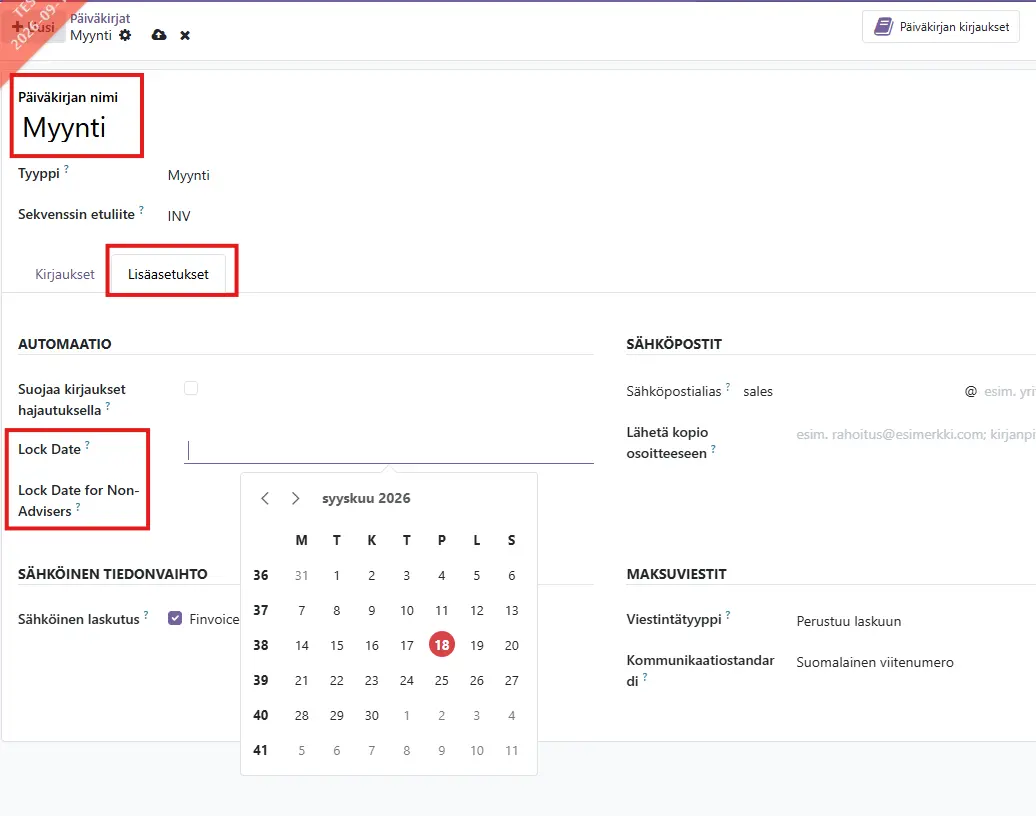Enable Suojaa kirjaukset hajautuksella checkbox
The image size is (1036, 816).
tap(191, 388)
